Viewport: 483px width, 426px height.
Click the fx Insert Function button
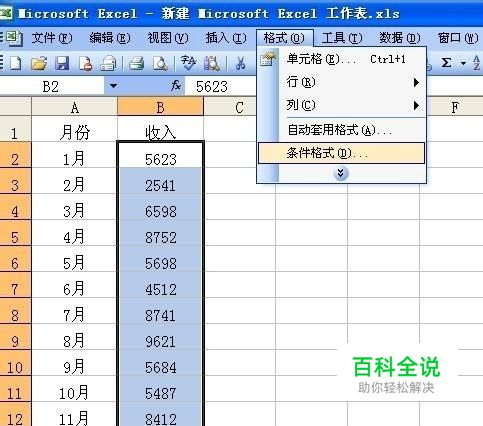pyautogui.click(x=176, y=86)
